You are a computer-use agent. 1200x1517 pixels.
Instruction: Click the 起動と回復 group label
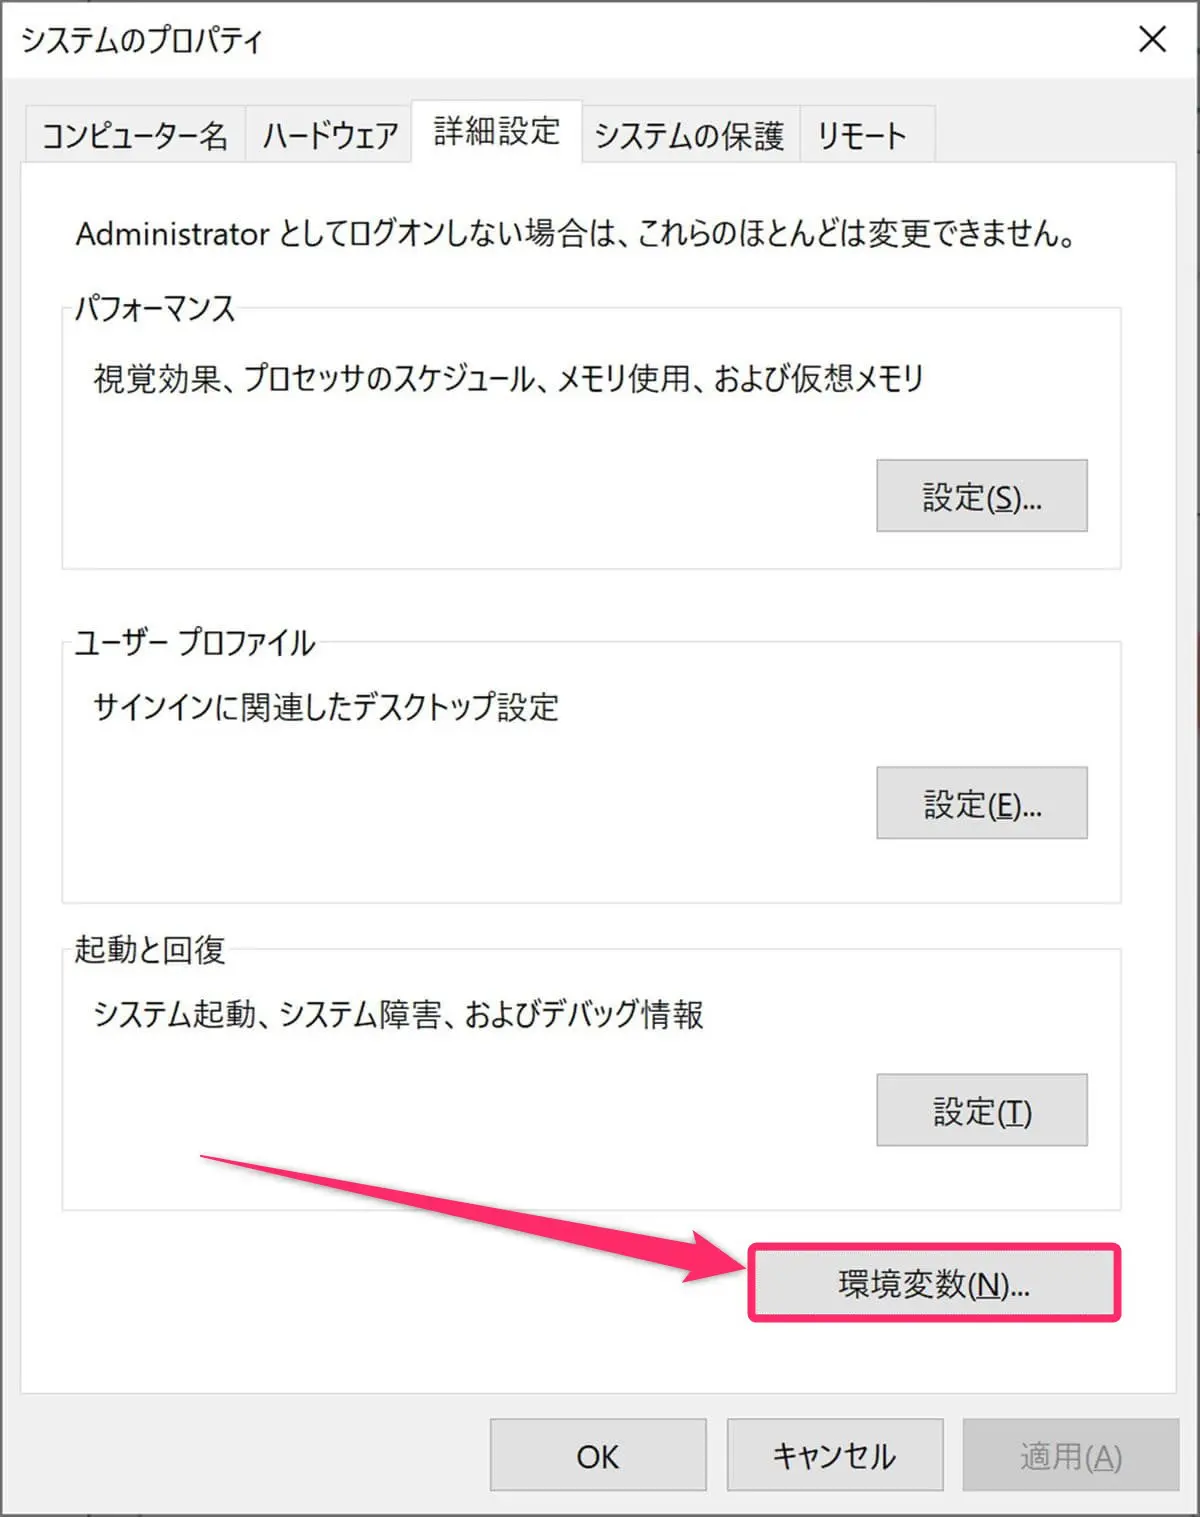click(x=150, y=949)
